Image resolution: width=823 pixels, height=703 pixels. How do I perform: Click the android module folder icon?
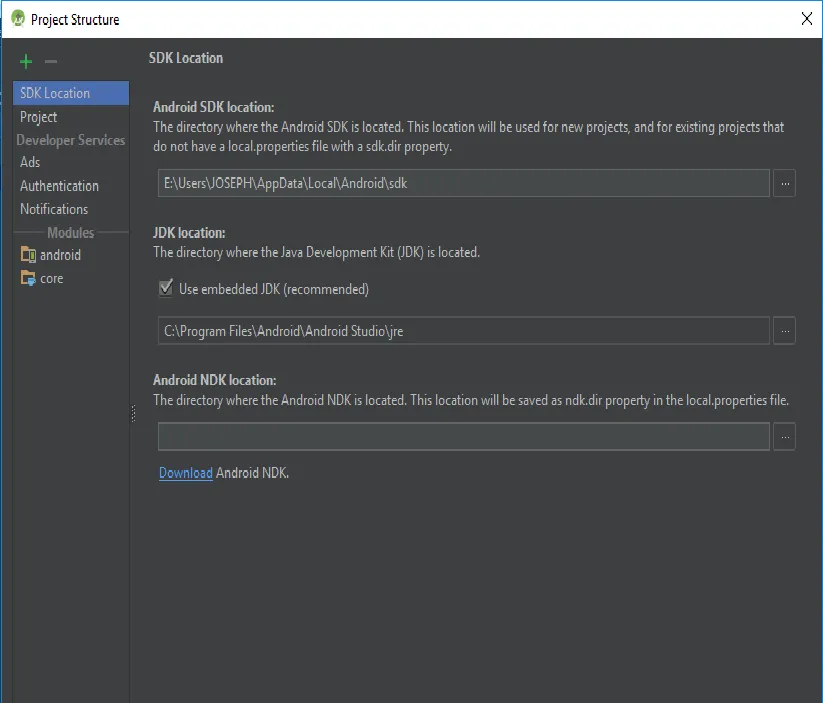coord(28,255)
